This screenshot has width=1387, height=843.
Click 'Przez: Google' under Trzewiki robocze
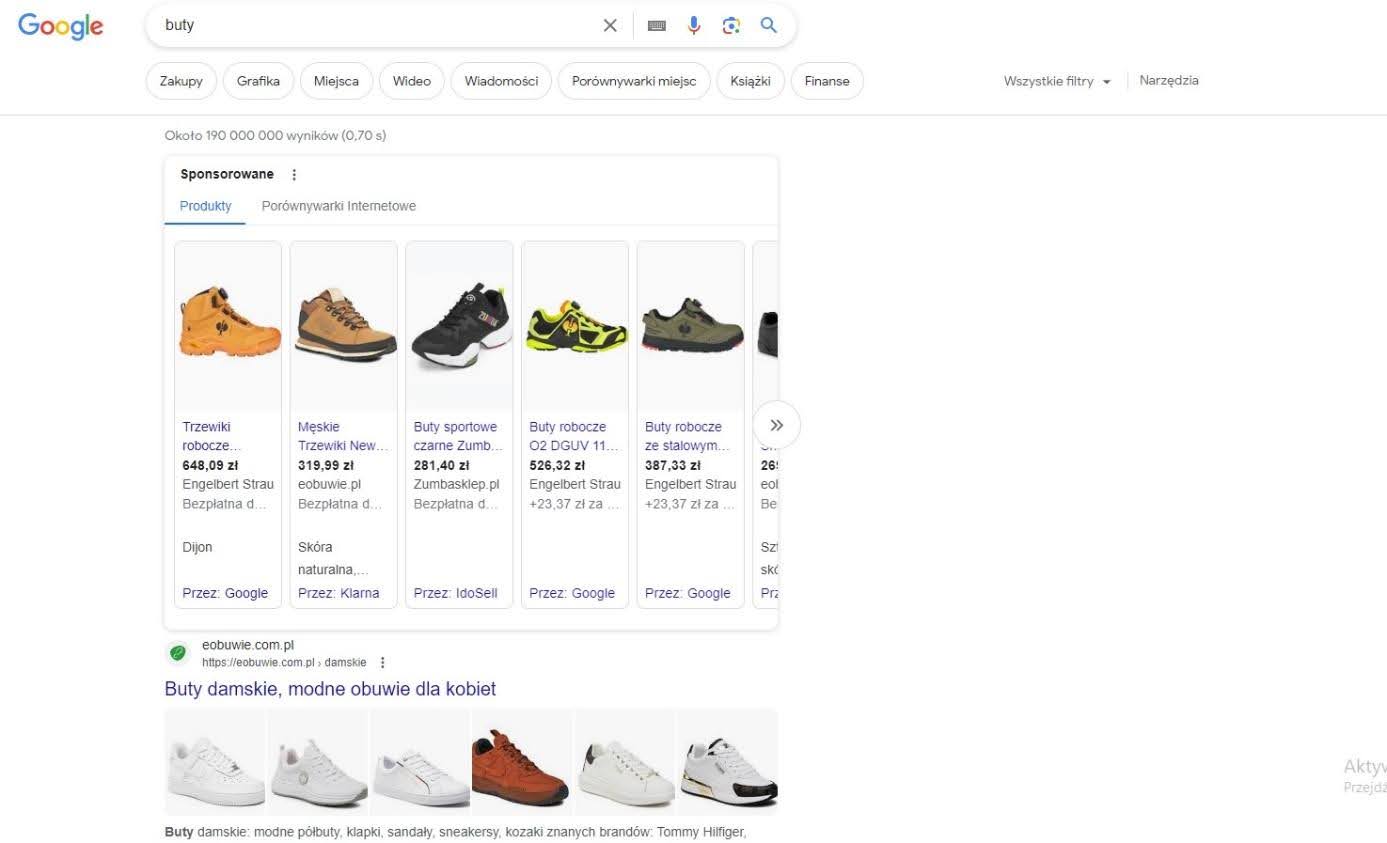tap(225, 593)
